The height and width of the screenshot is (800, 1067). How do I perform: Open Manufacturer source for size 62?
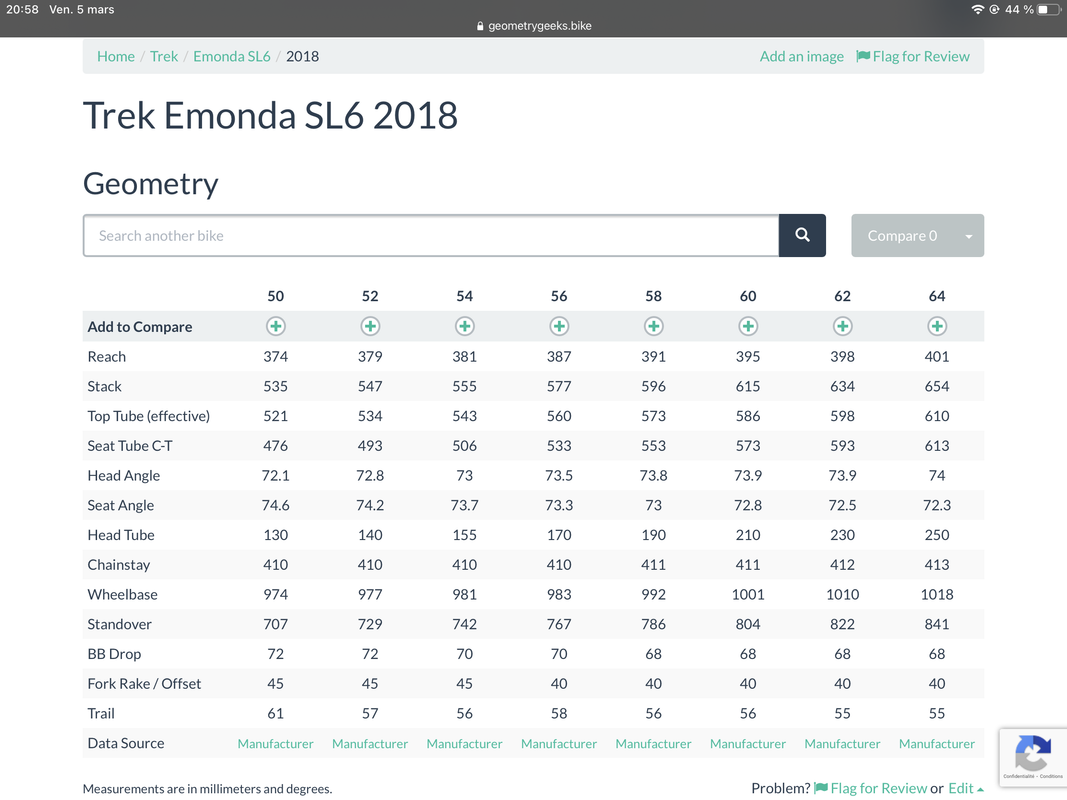(x=842, y=744)
